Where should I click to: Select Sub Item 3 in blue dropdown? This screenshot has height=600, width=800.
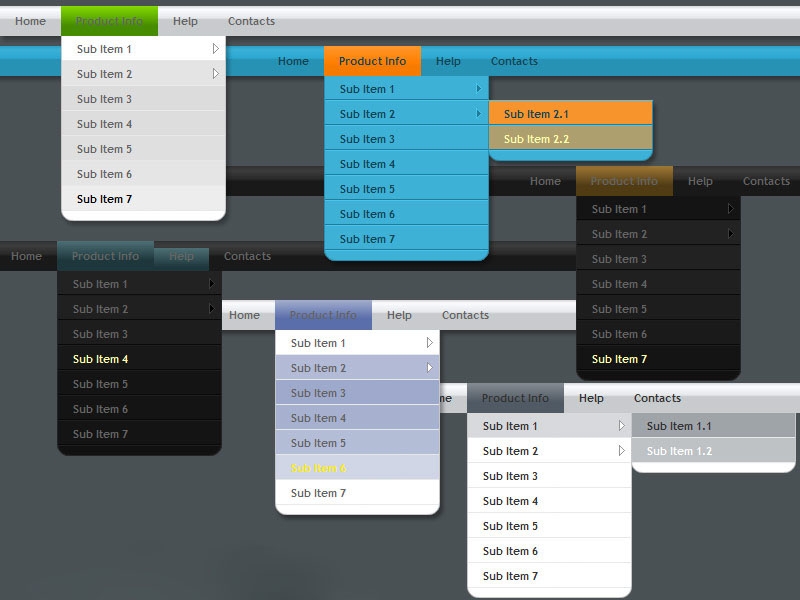(x=406, y=139)
